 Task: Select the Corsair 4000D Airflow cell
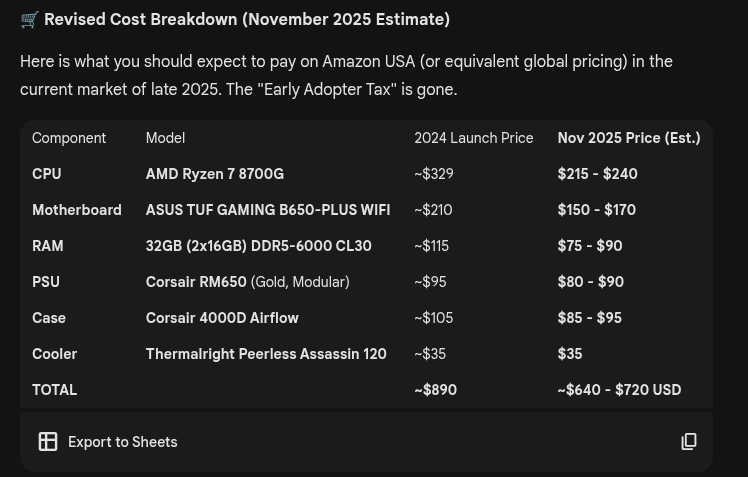pyautogui.click(x=222, y=318)
